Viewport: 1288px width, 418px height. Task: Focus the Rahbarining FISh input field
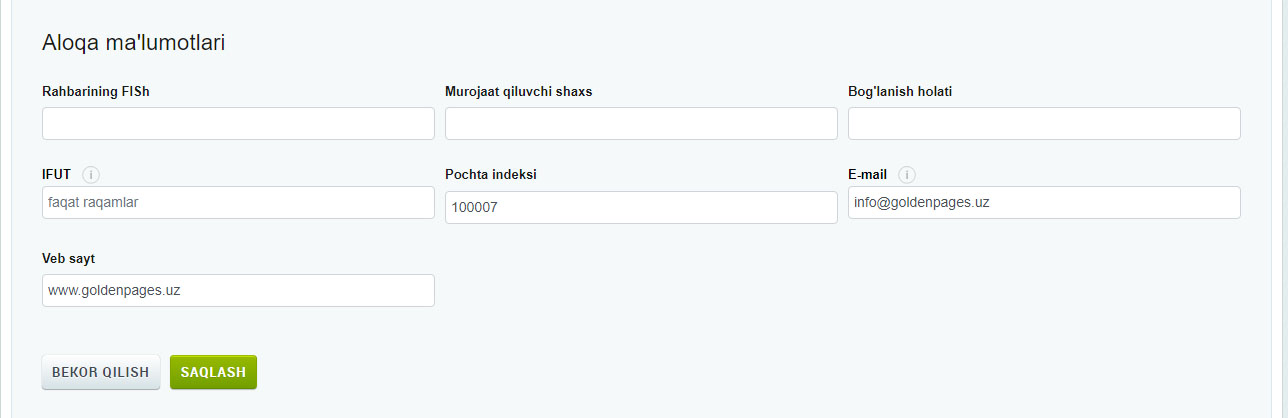click(x=238, y=124)
